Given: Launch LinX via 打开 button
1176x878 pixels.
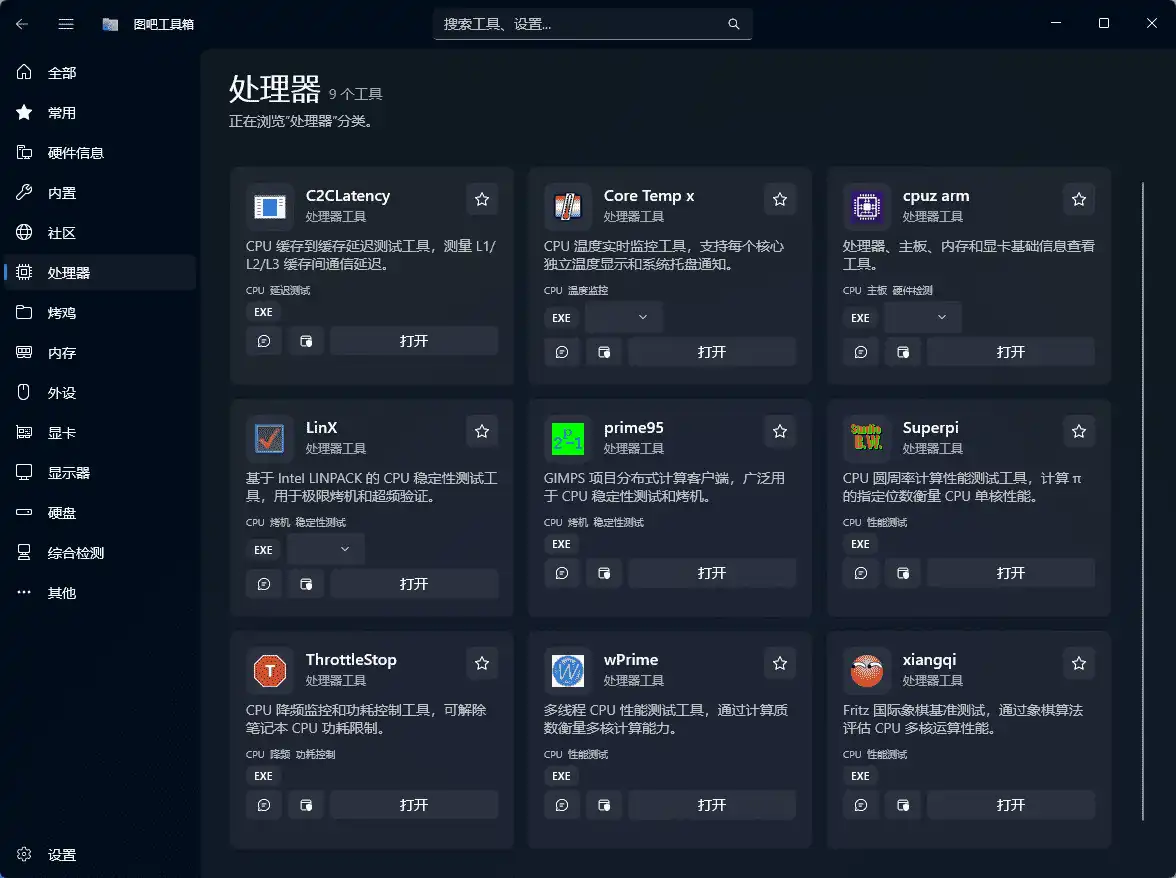Looking at the screenshot, I should click(414, 583).
